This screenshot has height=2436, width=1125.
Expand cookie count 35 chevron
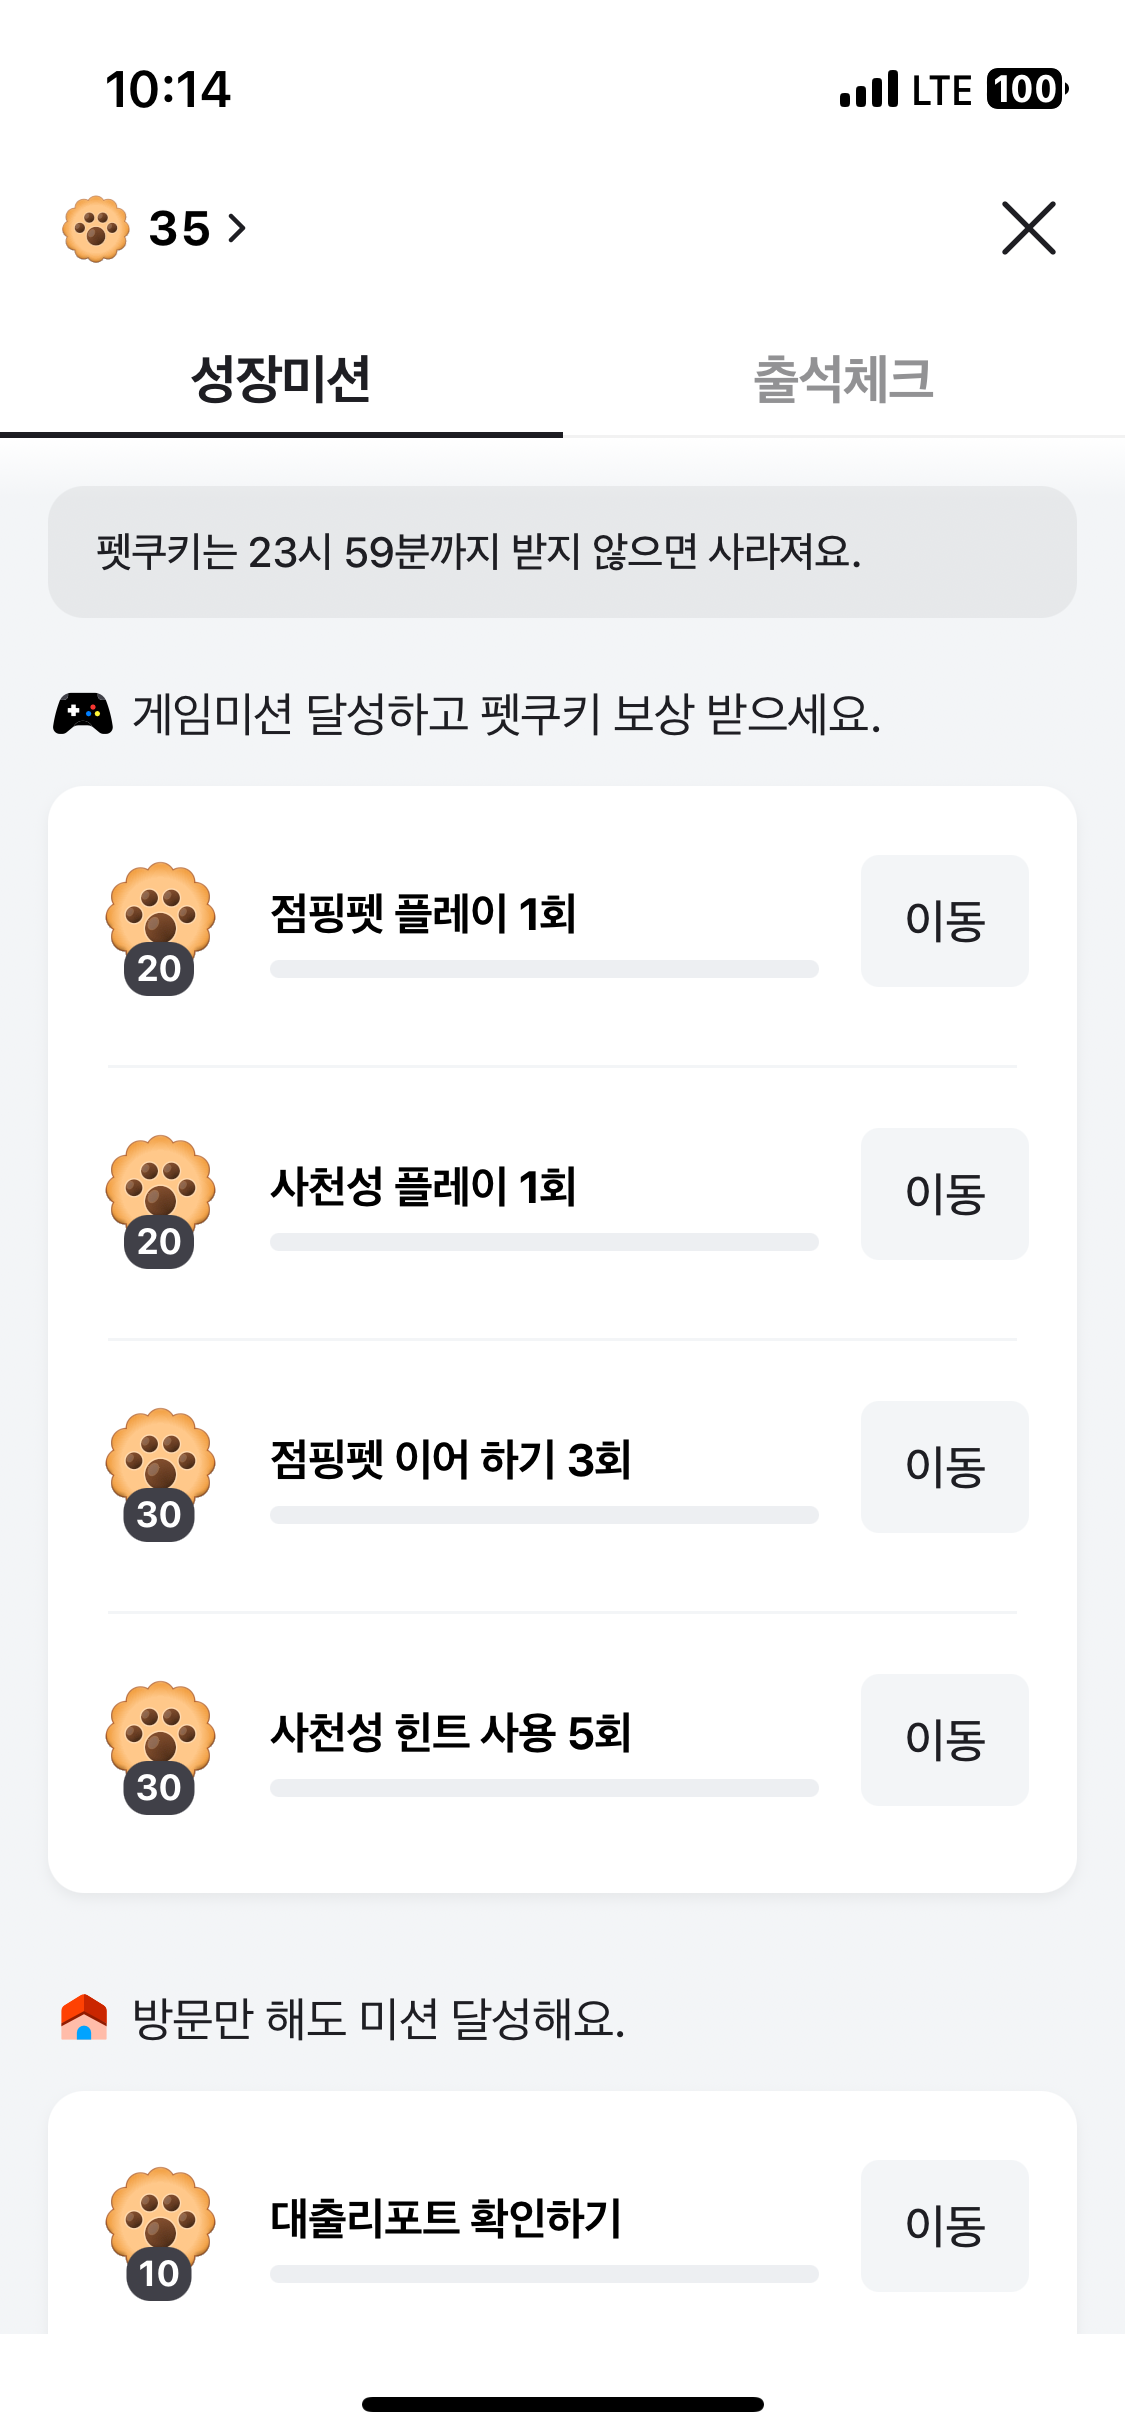point(237,229)
